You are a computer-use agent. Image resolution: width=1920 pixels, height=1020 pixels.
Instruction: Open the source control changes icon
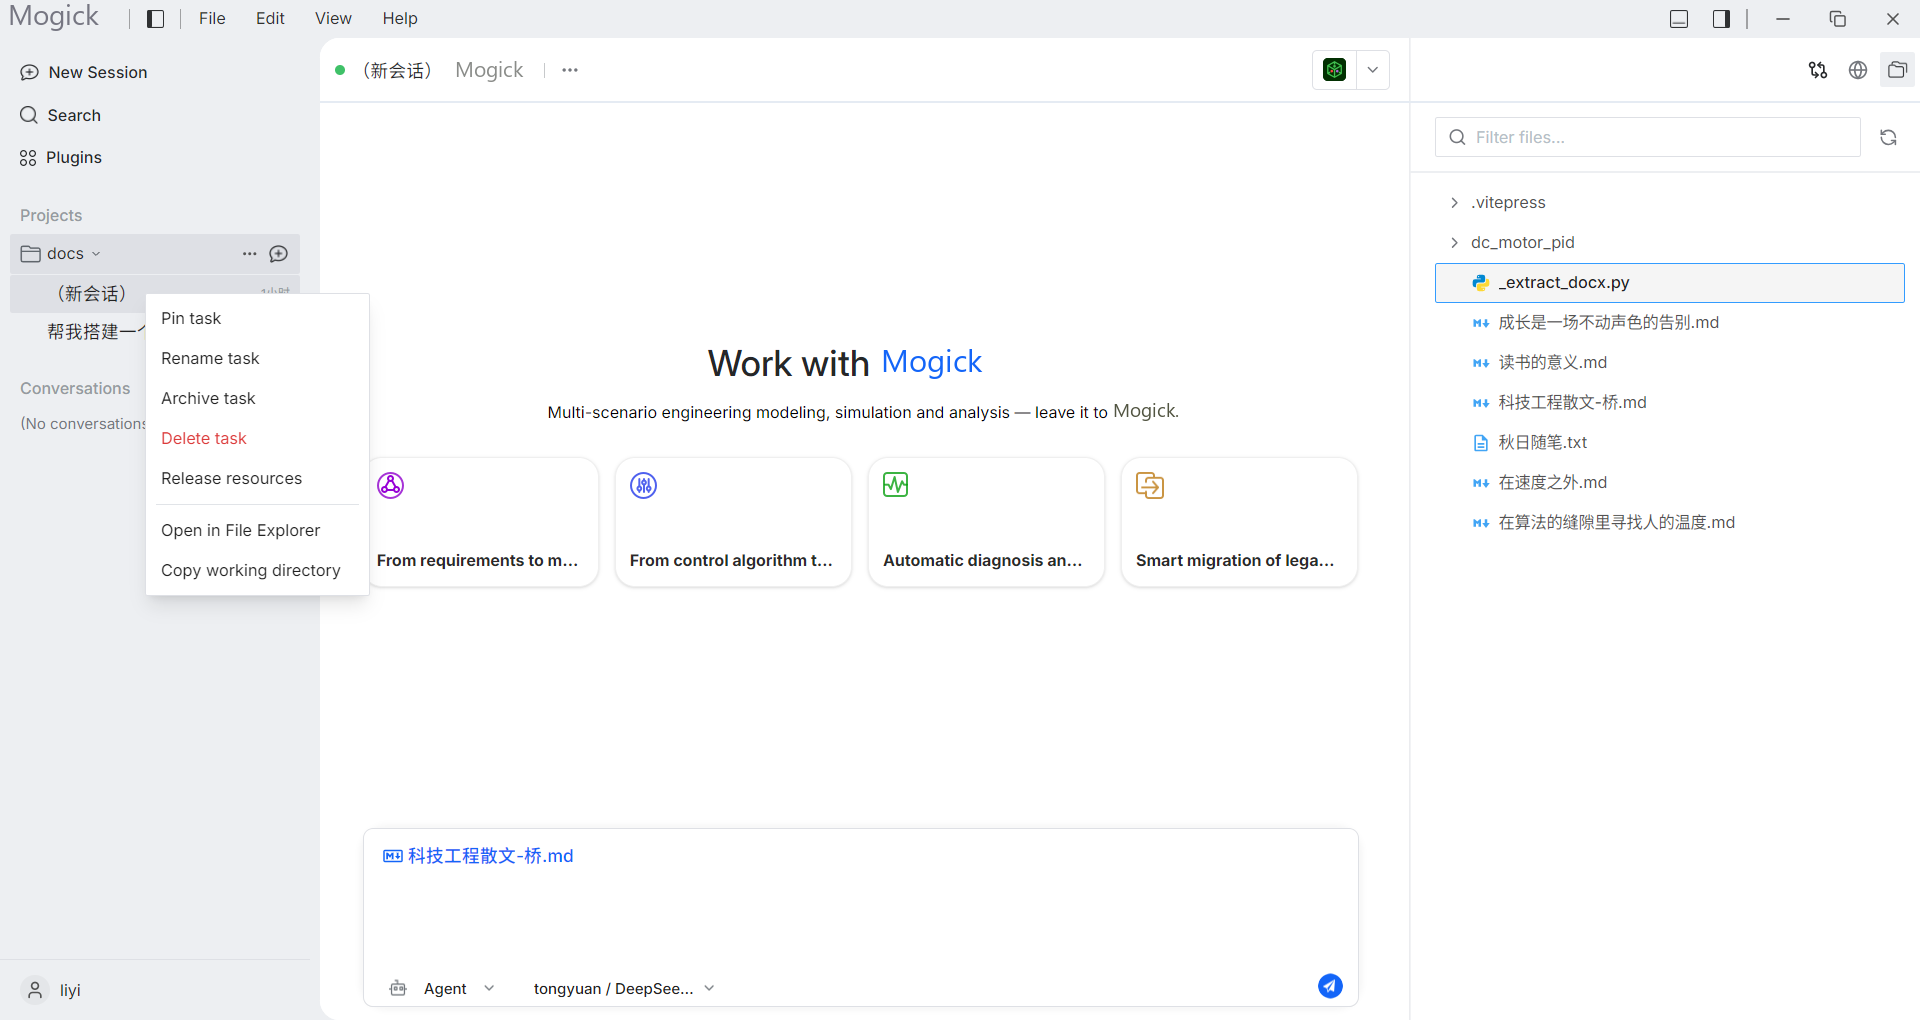pos(1818,70)
